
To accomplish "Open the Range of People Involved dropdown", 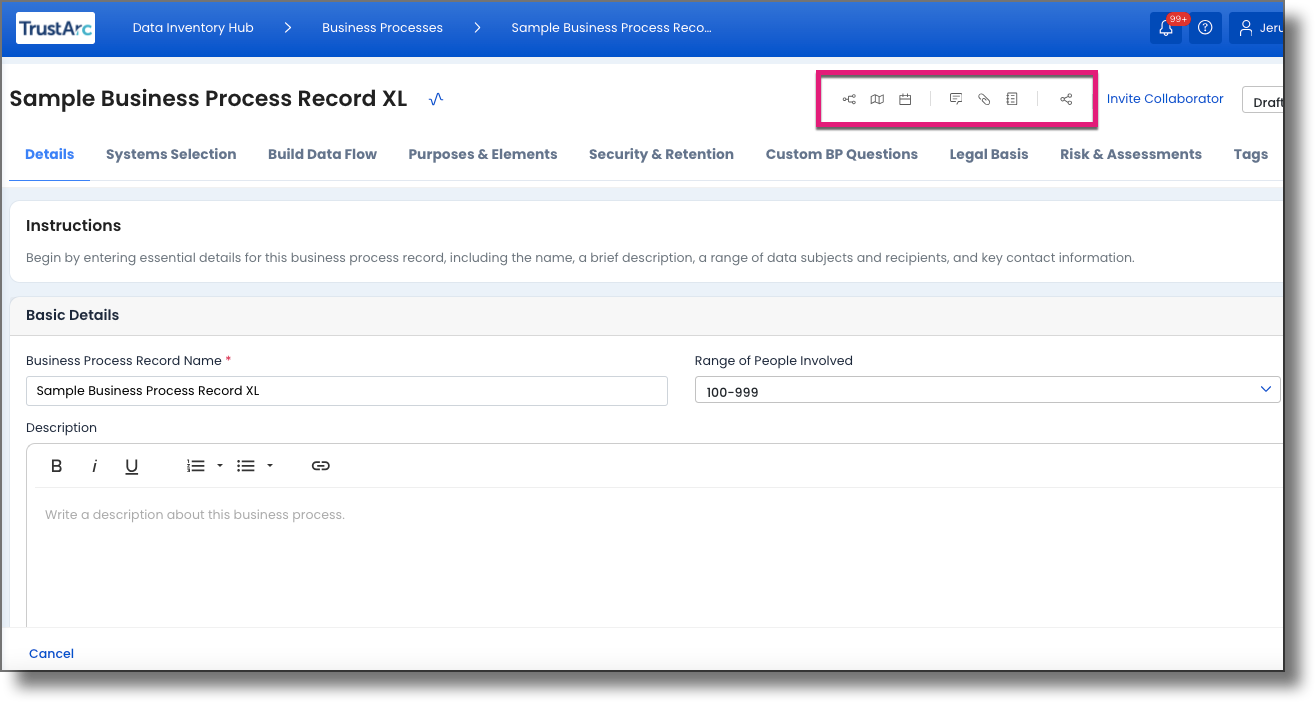I will click(1265, 389).
